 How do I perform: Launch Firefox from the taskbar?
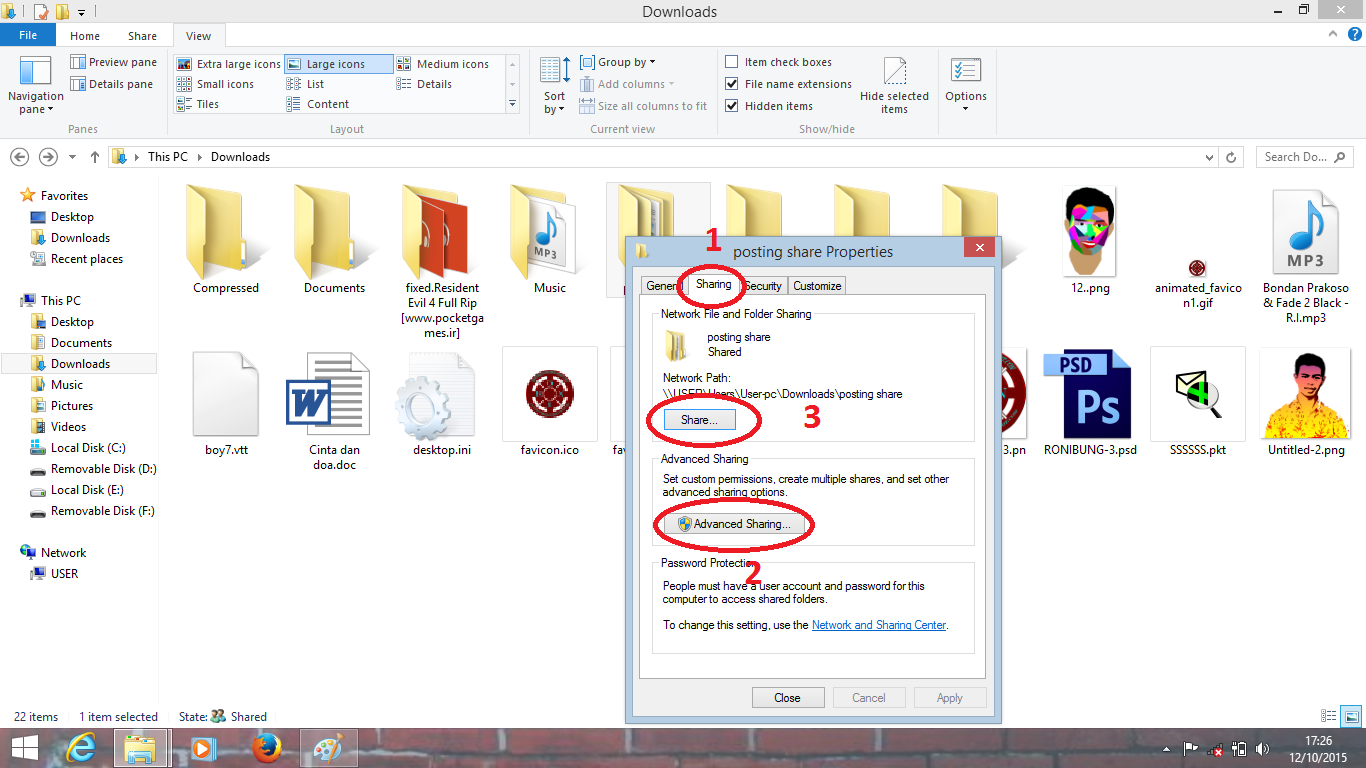coord(268,748)
